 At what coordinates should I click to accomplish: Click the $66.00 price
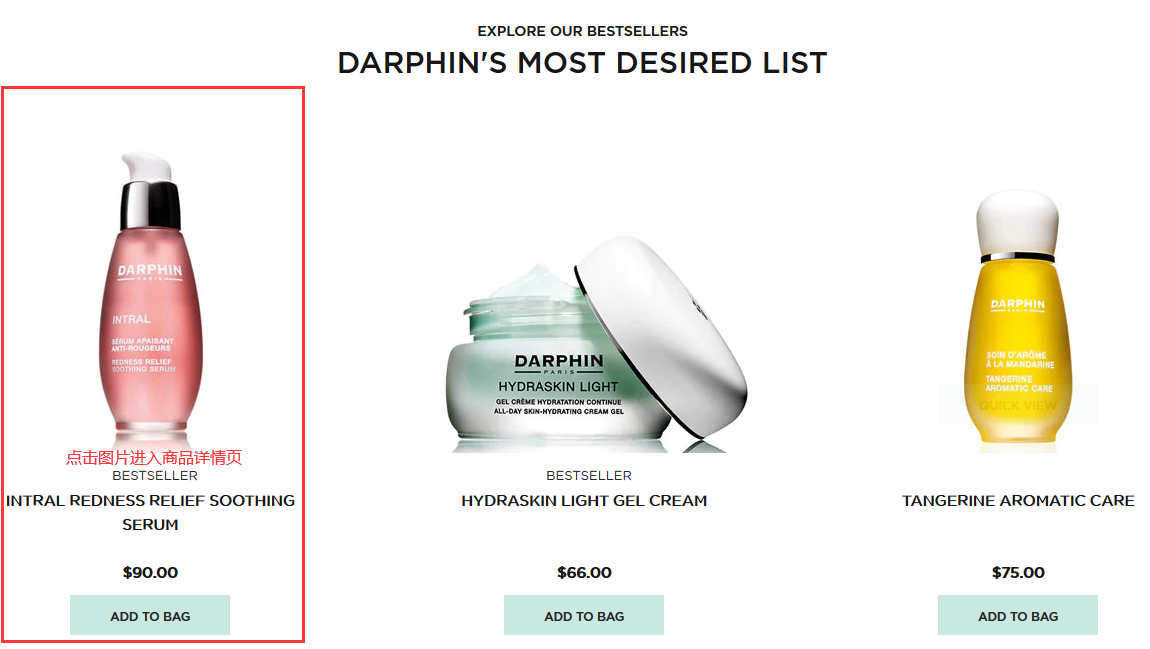(584, 573)
